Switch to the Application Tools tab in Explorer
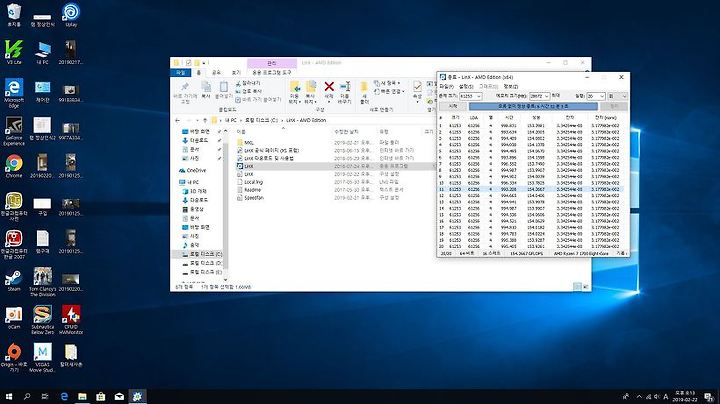Viewport: 720px width, 404px height. point(272,73)
